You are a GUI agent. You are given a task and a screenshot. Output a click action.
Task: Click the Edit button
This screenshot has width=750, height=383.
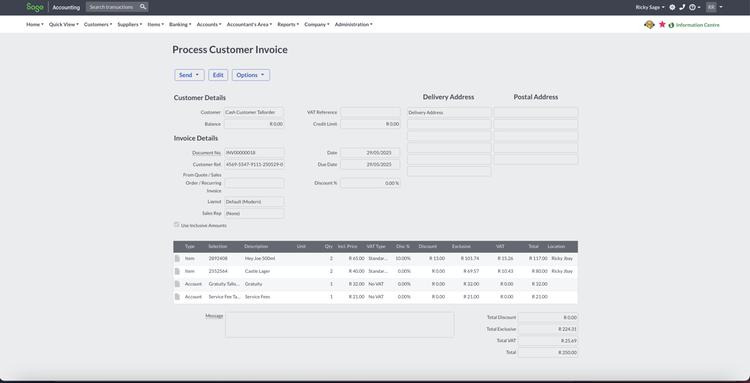point(218,75)
